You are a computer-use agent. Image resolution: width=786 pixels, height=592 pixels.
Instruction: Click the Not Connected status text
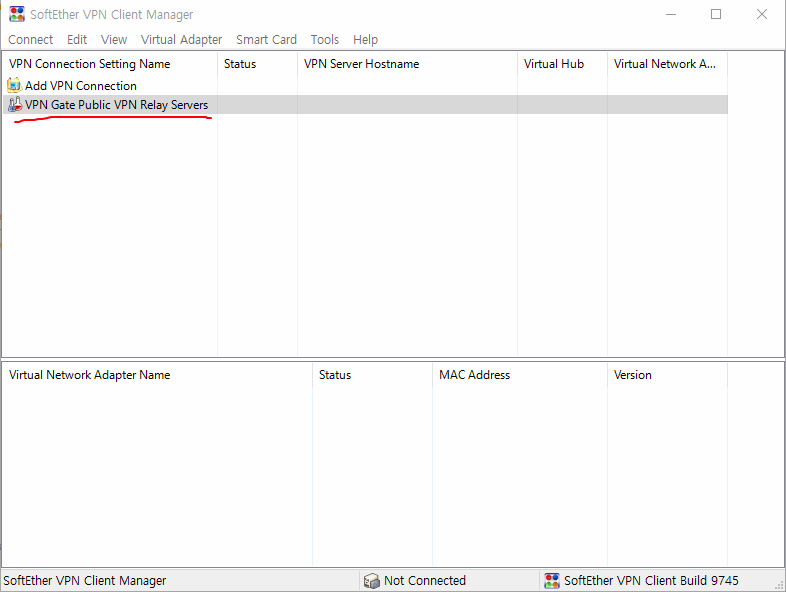pyautogui.click(x=425, y=580)
